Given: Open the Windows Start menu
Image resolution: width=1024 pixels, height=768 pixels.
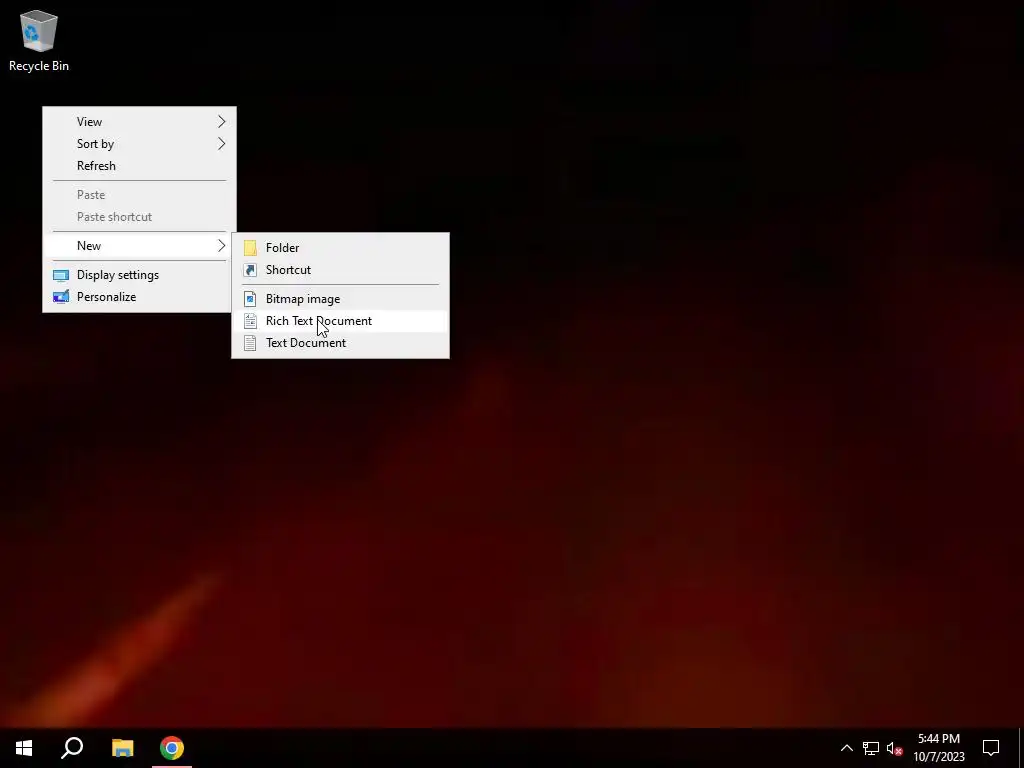Looking at the screenshot, I should pos(24,748).
